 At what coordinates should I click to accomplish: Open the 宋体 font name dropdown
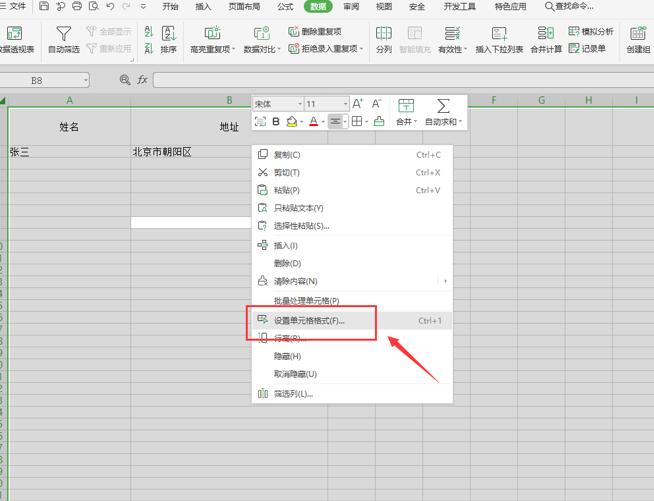[x=299, y=104]
